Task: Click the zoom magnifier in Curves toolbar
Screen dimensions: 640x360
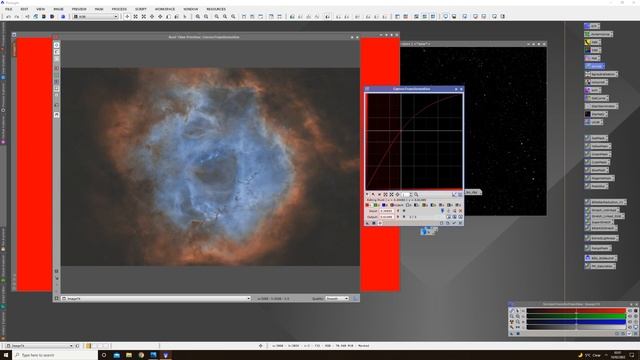Action: [416, 194]
